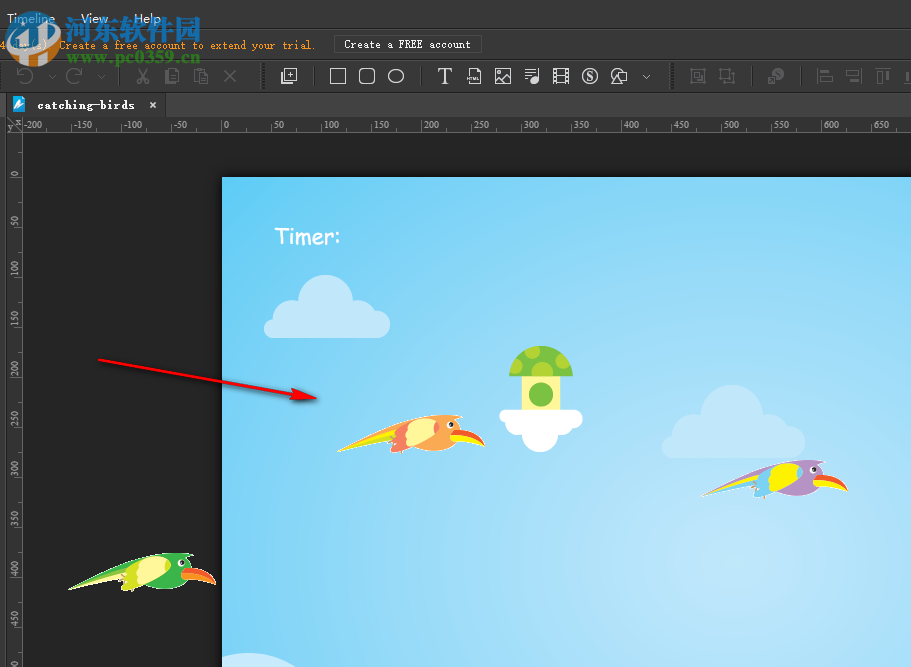The height and width of the screenshot is (667, 911).
Task: Open the Help menu
Action: tap(146, 18)
